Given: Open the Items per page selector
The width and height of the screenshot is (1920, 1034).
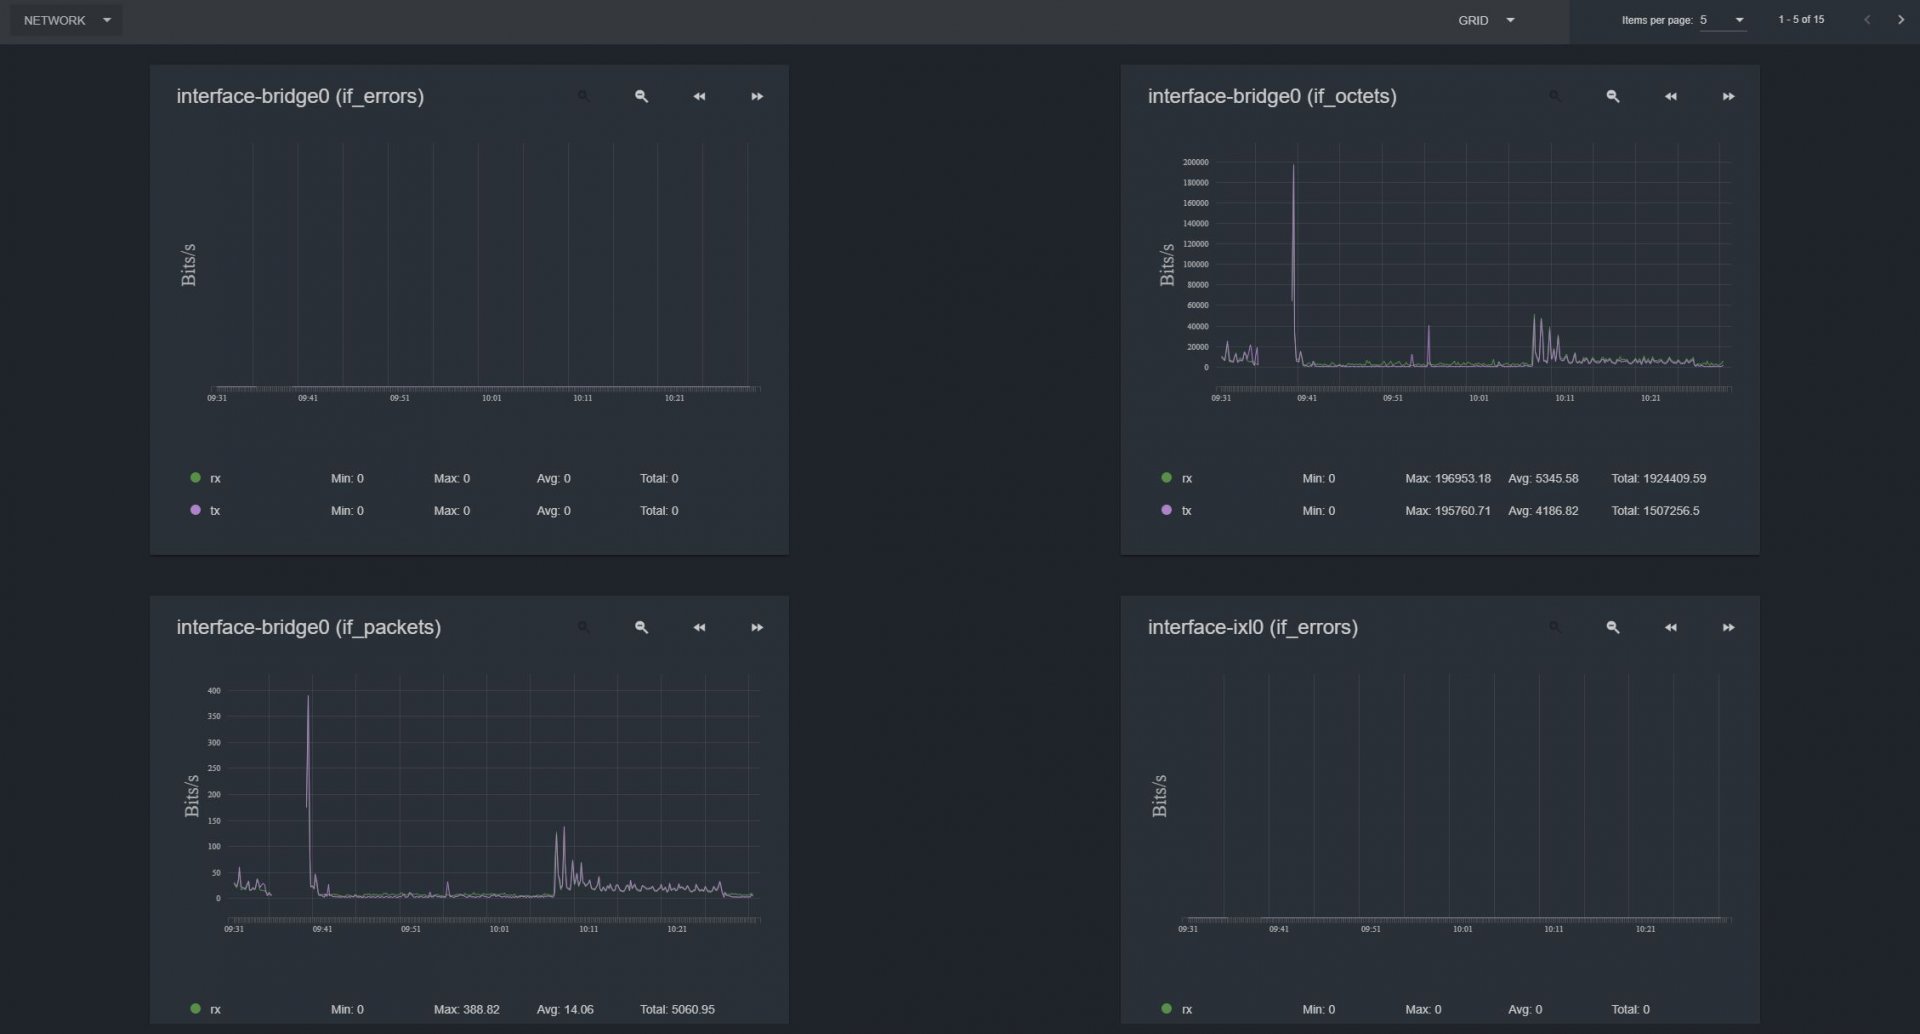Looking at the screenshot, I should point(1722,20).
